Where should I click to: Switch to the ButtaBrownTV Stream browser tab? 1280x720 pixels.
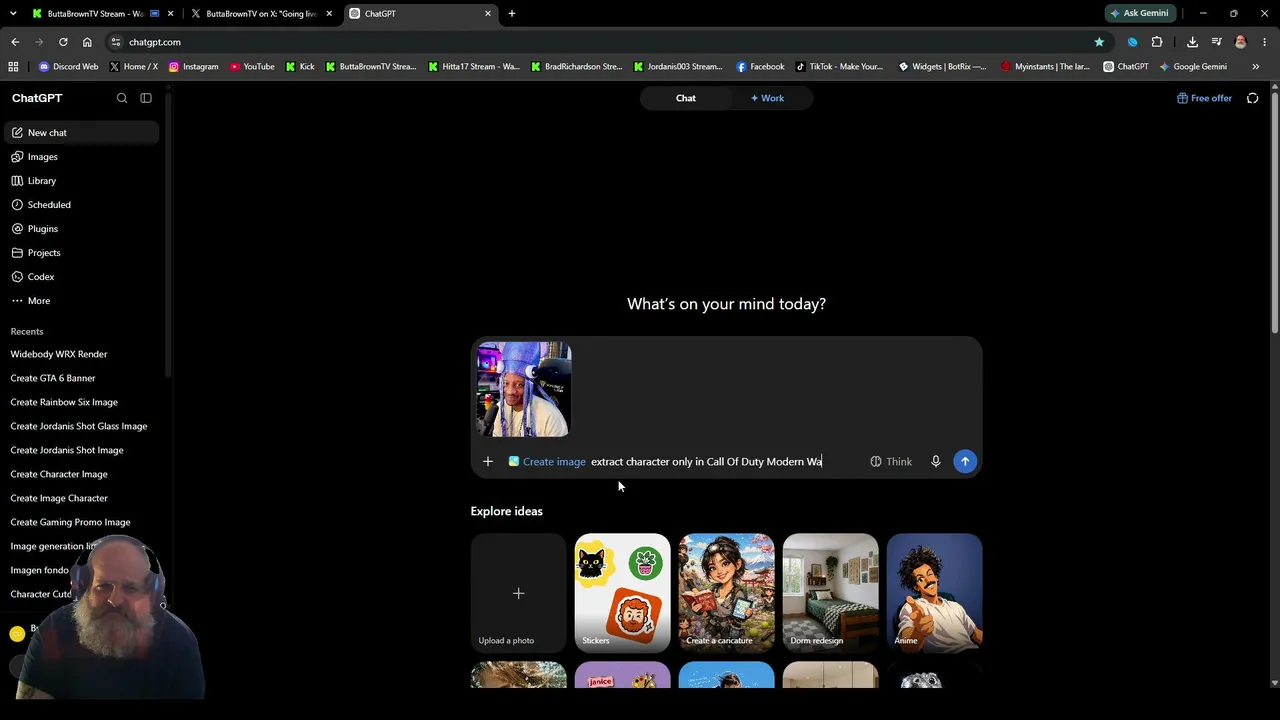(95, 14)
